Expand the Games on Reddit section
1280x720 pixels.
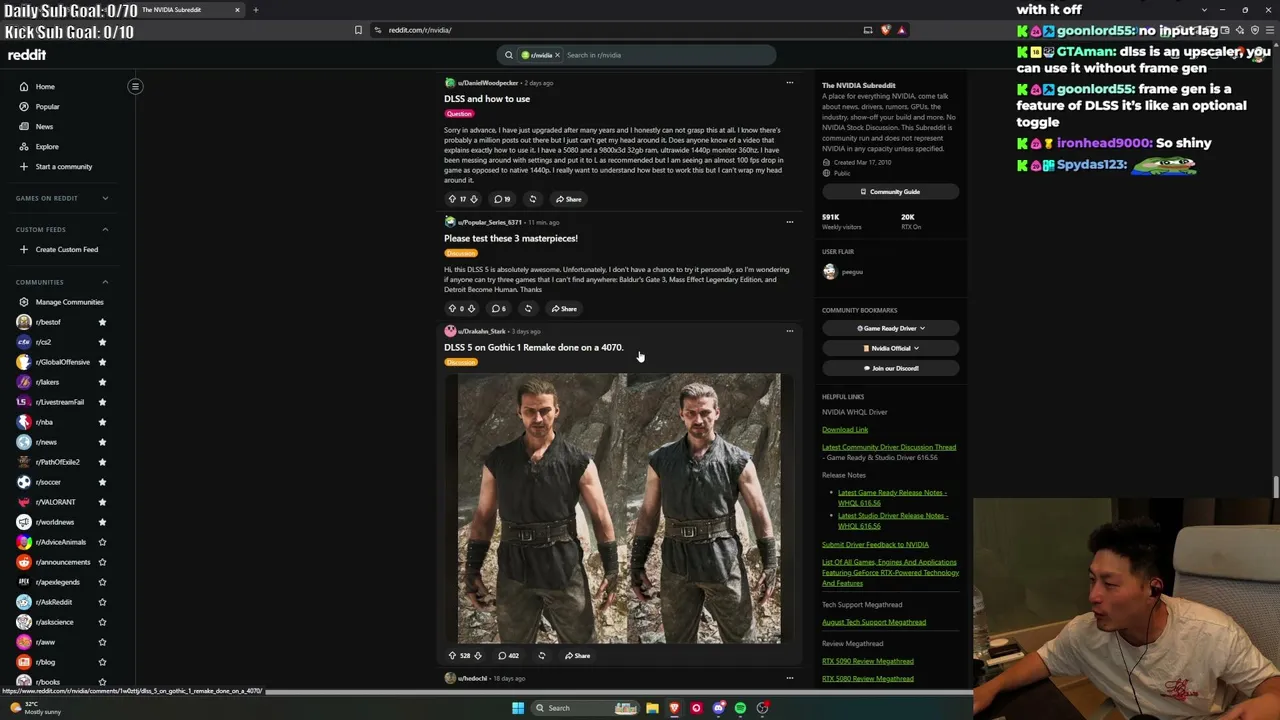coord(105,198)
